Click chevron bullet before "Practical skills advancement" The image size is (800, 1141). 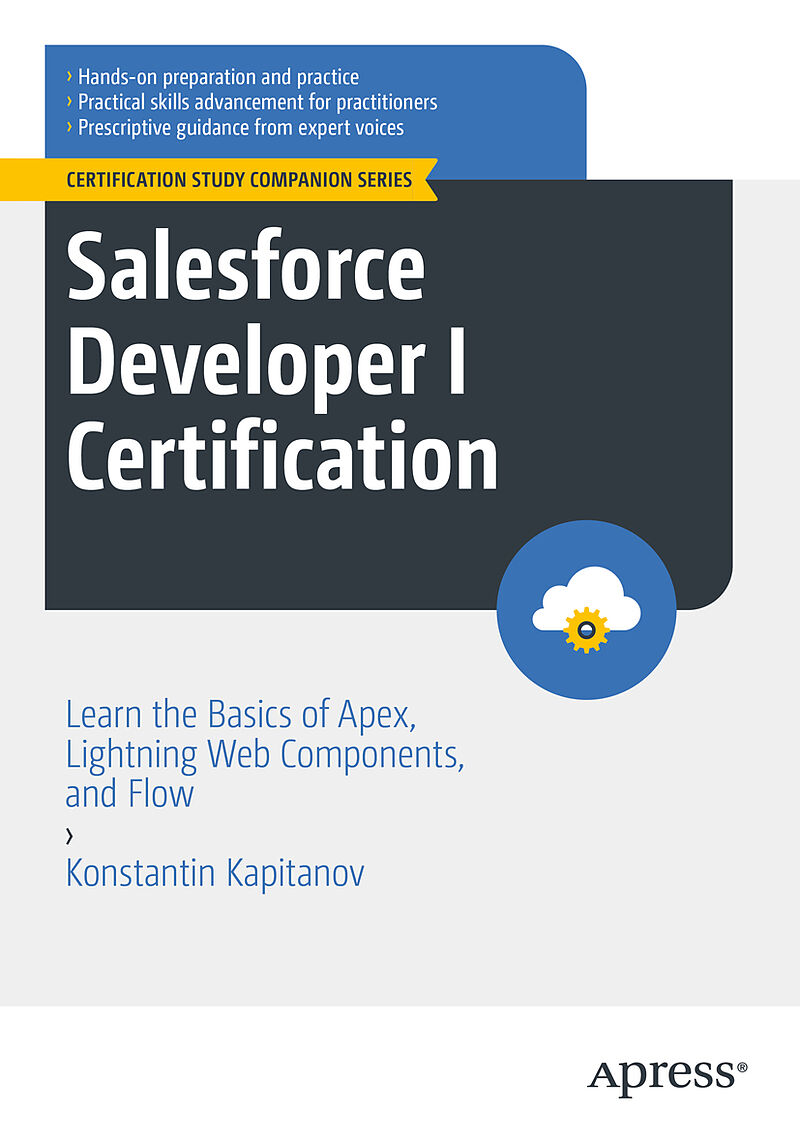[x=68, y=102]
